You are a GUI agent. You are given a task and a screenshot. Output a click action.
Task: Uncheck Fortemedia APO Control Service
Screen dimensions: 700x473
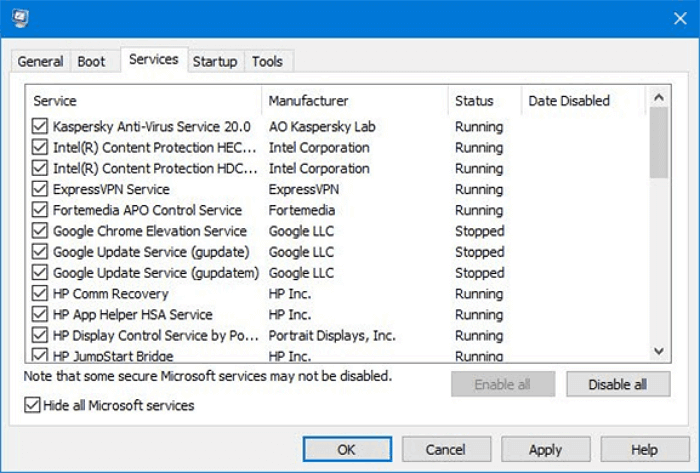(40, 210)
